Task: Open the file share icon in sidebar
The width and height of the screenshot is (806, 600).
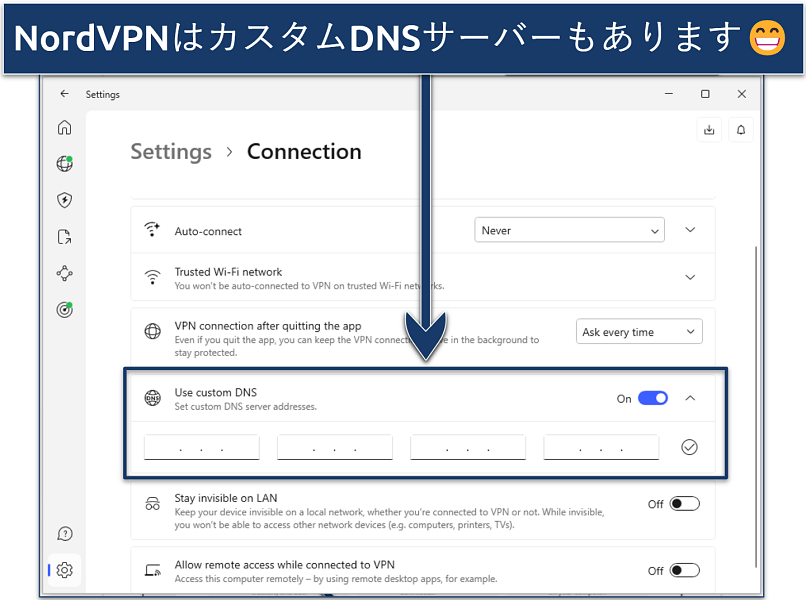Action: click(x=65, y=237)
